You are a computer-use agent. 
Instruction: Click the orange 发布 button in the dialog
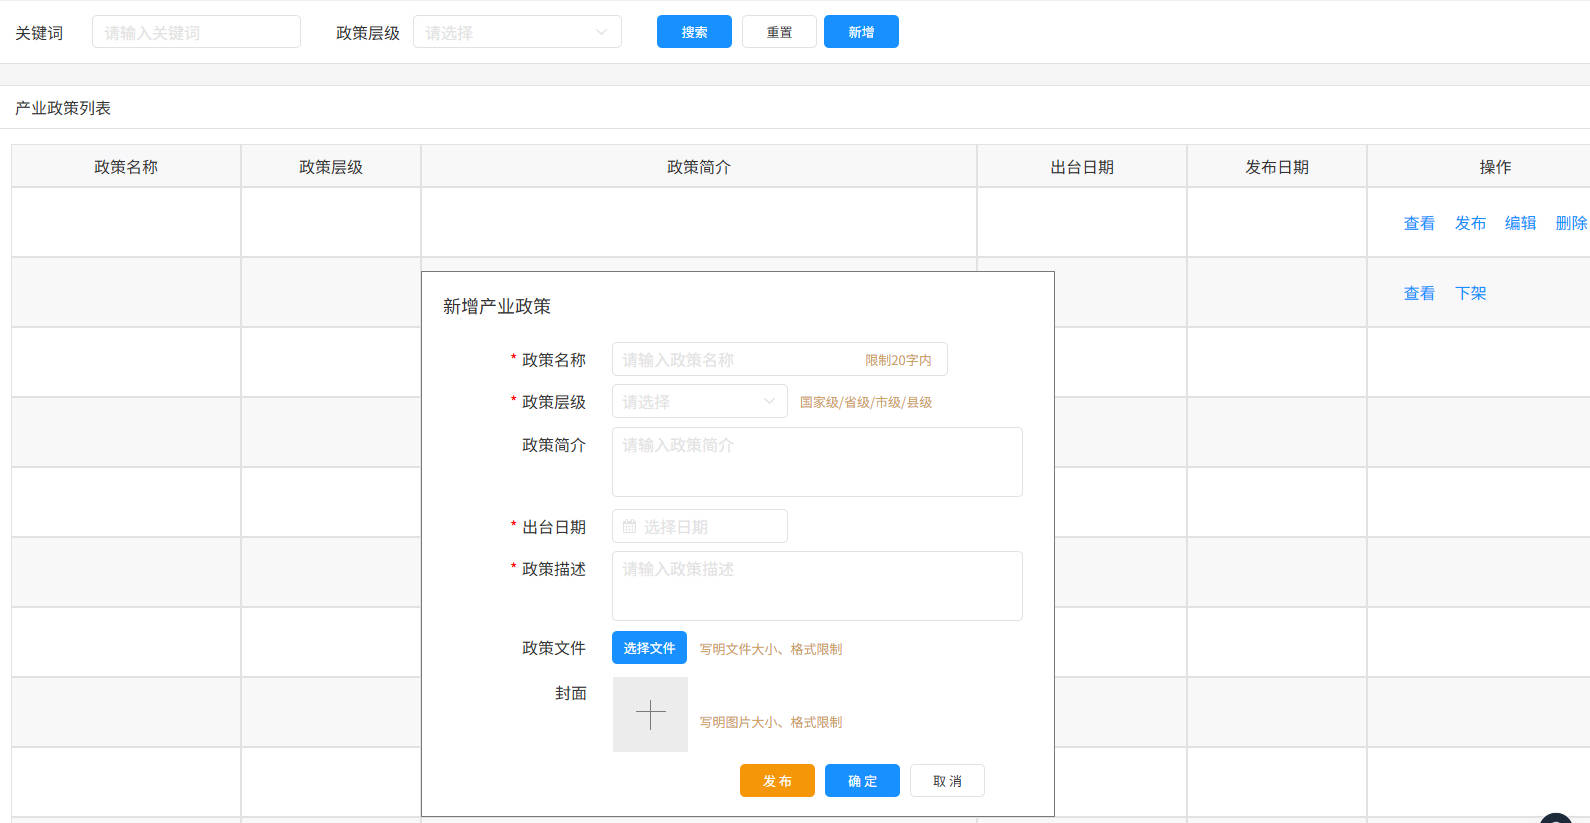click(777, 781)
